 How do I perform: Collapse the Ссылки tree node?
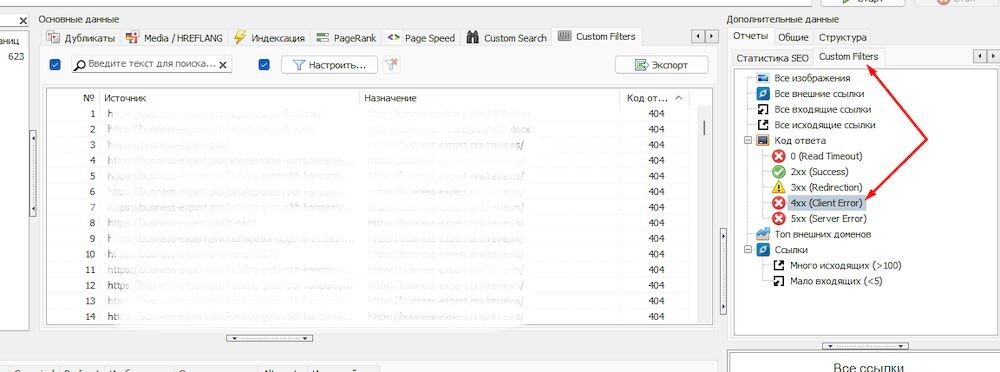point(747,250)
